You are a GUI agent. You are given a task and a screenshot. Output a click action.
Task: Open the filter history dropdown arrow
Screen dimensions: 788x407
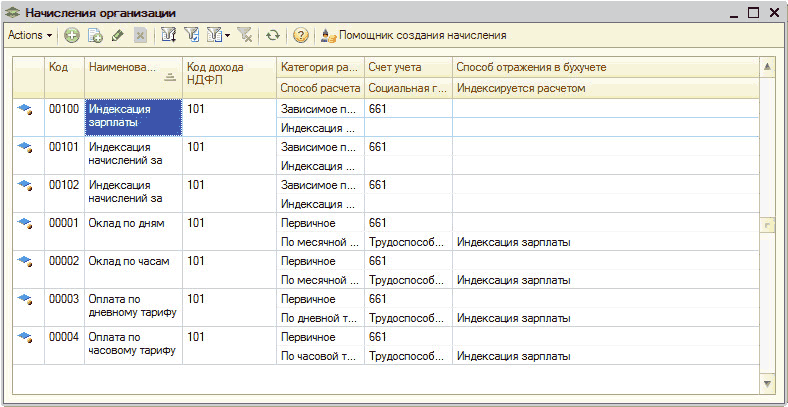[x=227, y=35]
